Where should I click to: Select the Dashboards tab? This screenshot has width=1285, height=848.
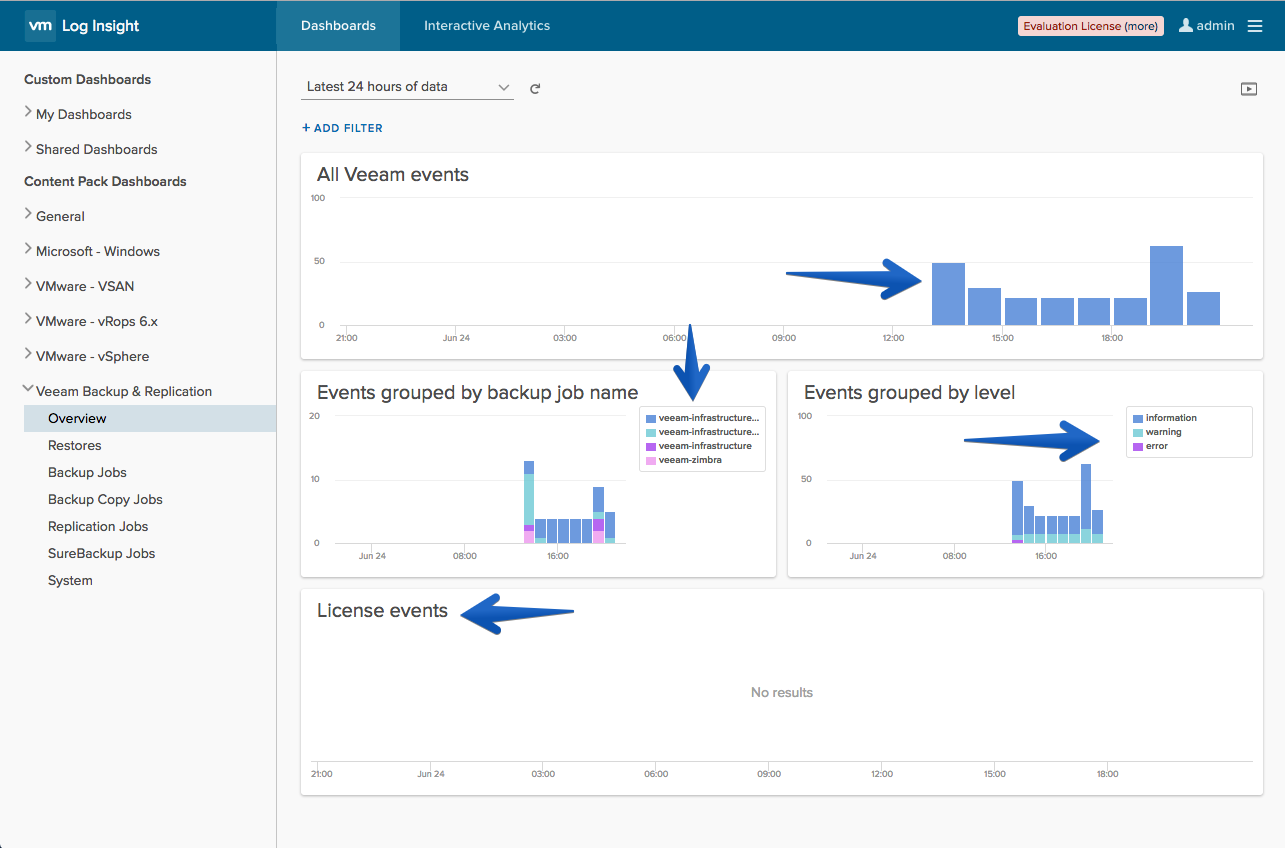338,26
